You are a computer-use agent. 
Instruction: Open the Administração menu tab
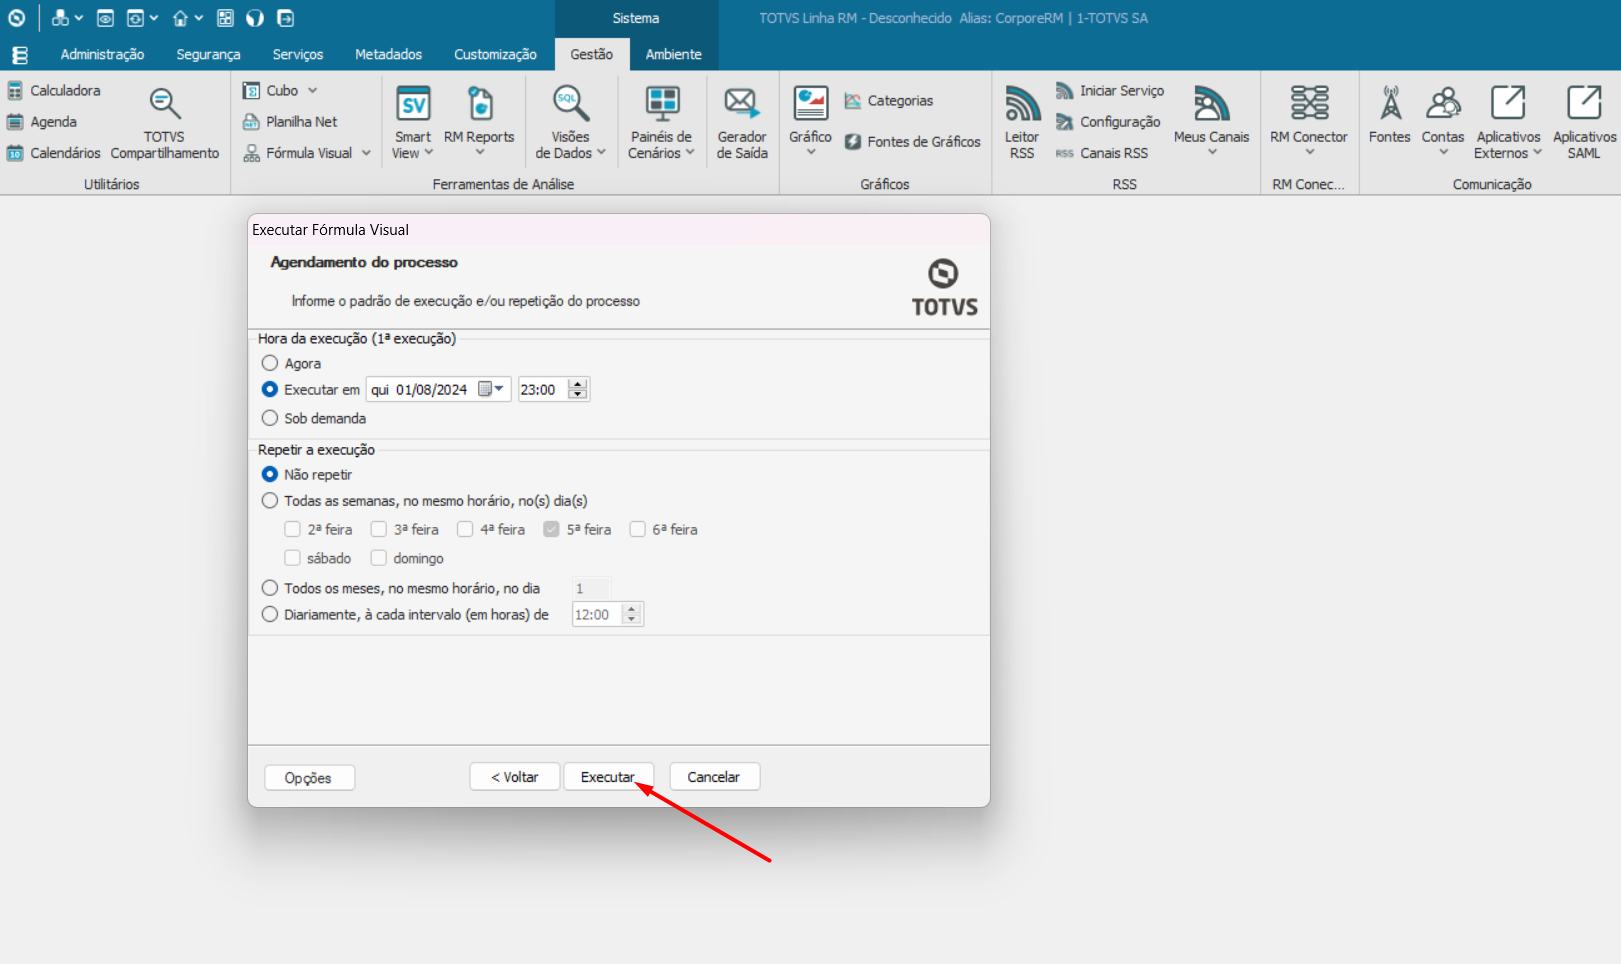tap(102, 55)
